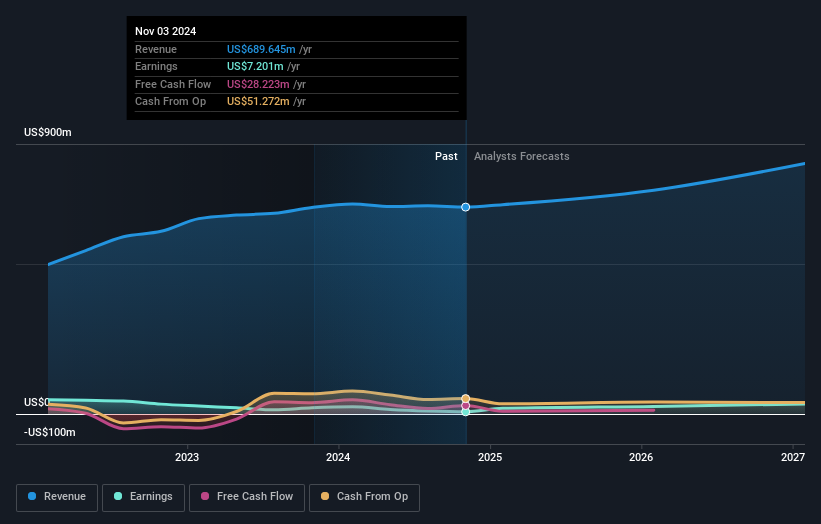
Task: Click the 2025 x-axis label
Action: click(x=490, y=457)
